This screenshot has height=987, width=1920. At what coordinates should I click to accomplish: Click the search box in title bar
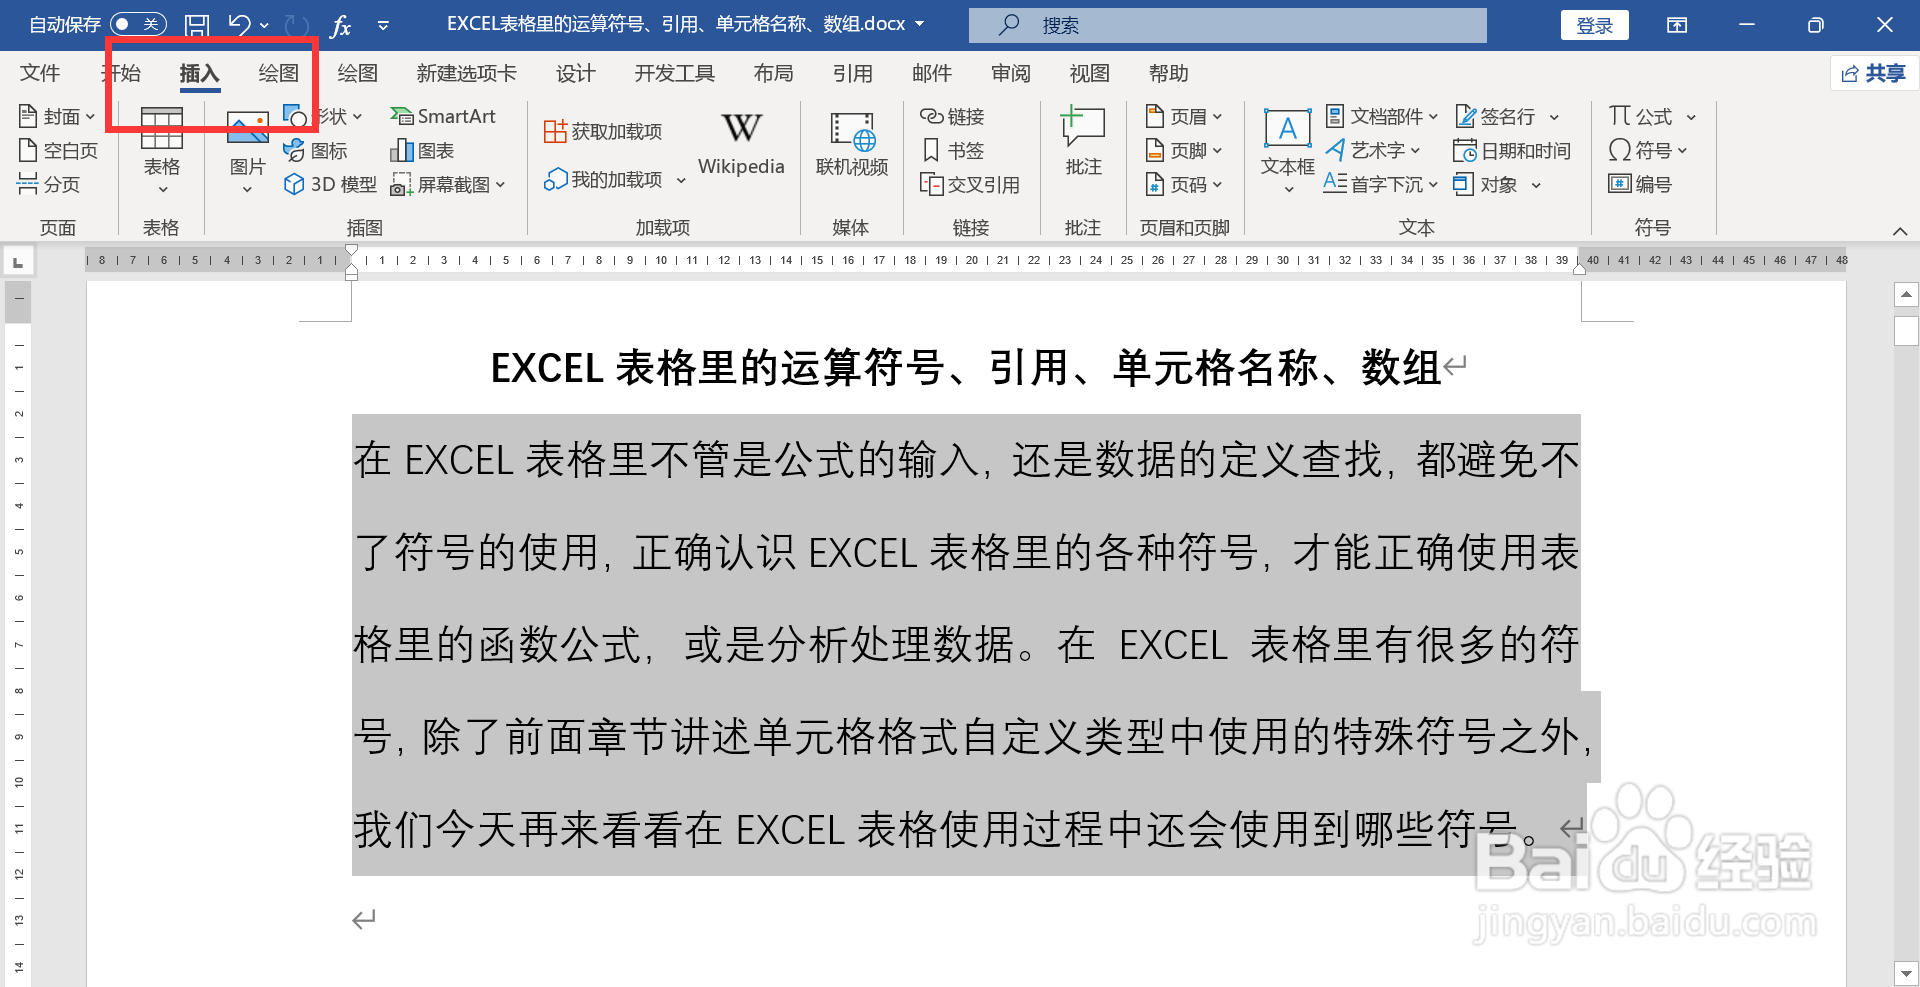pos(1227,25)
